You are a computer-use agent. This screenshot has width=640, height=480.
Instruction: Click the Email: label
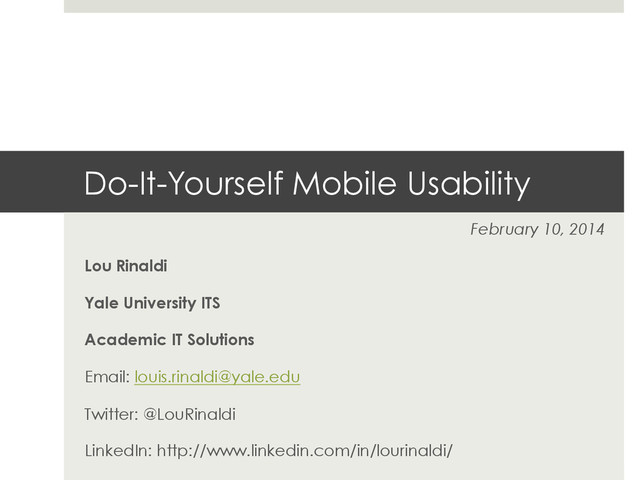107,377
